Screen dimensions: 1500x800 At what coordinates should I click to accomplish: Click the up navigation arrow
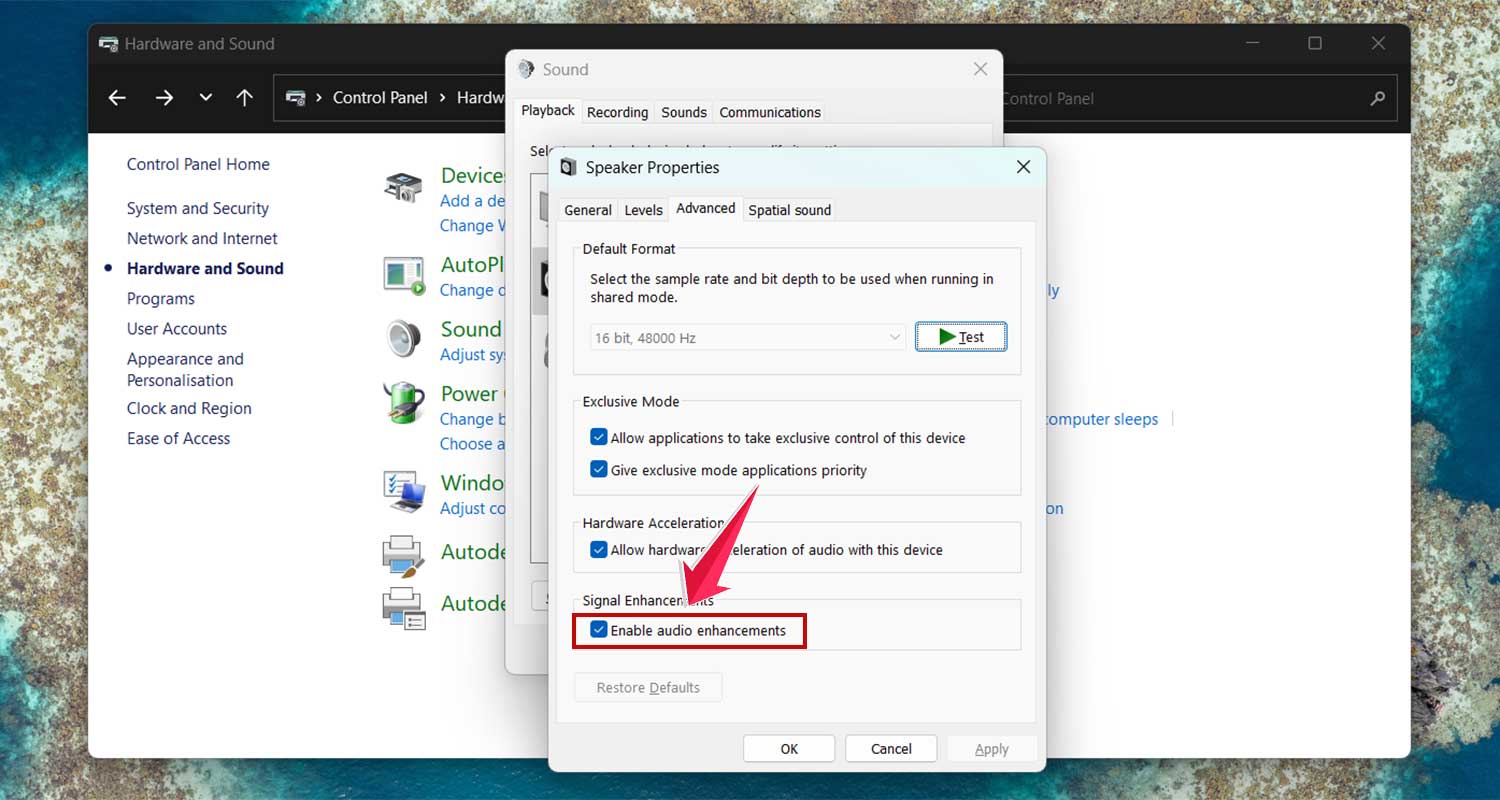click(x=245, y=98)
